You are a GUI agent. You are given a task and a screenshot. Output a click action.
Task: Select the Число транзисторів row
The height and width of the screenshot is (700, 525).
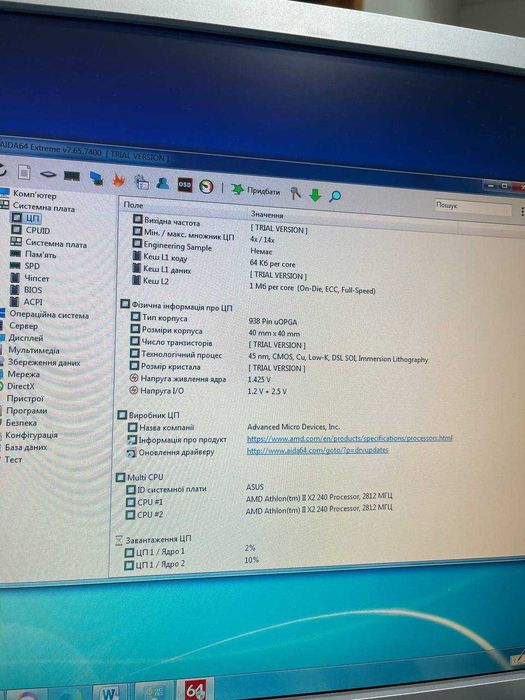point(218,343)
